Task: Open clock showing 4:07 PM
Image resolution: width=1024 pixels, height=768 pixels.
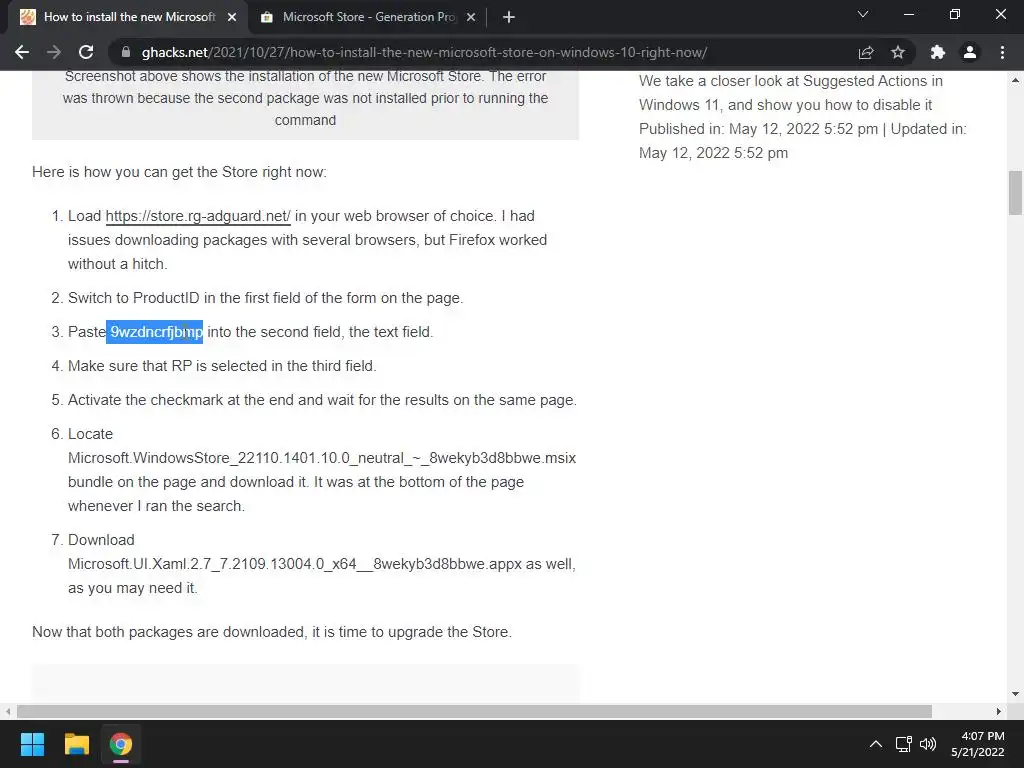Action: [977, 744]
